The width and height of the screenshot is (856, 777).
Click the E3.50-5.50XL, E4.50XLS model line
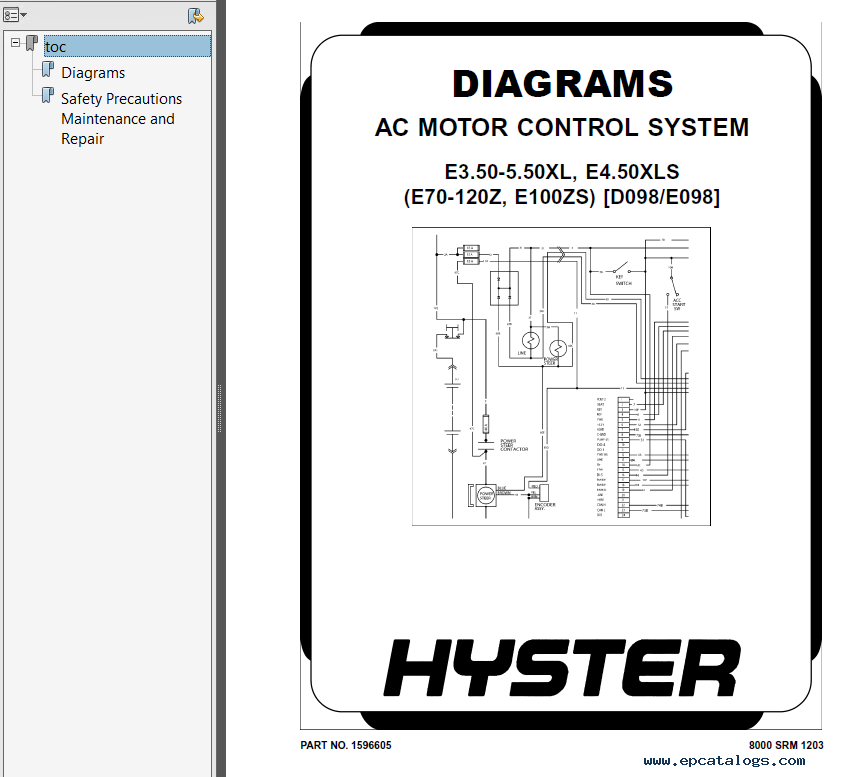pyautogui.click(x=562, y=172)
